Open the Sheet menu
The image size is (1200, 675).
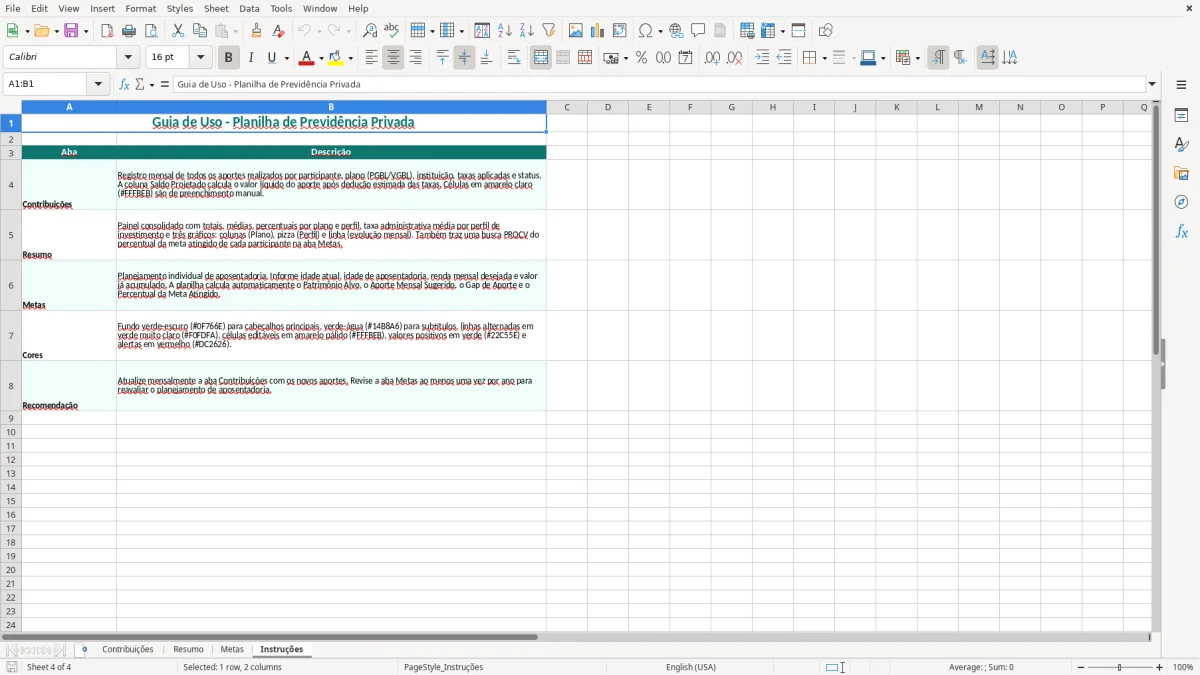point(216,8)
